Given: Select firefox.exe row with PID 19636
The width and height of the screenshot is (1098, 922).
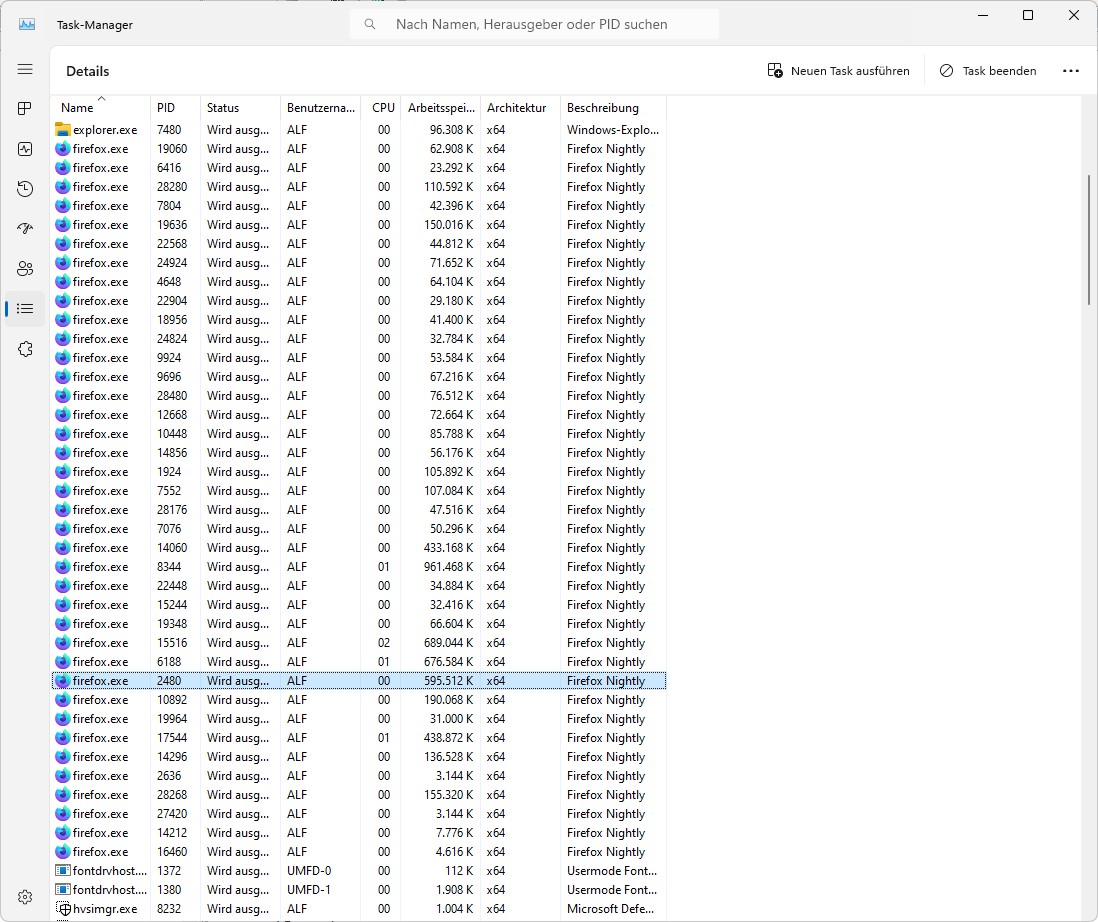Looking at the screenshot, I should [359, 225].
